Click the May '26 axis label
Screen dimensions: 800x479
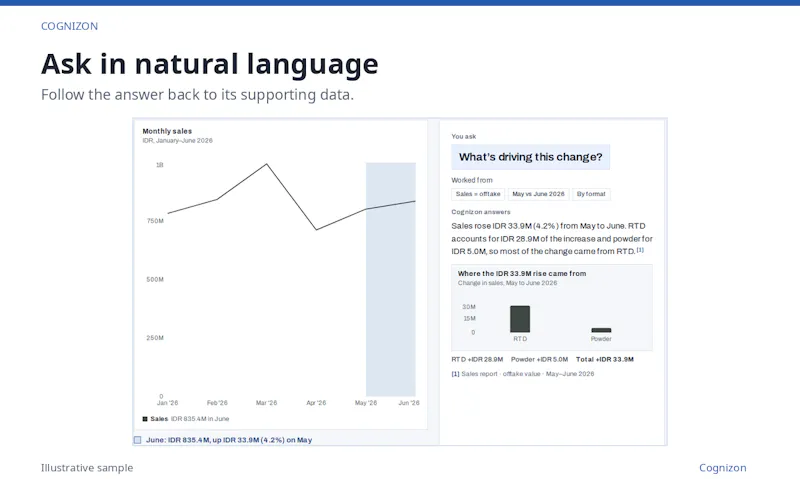point(366,403)
